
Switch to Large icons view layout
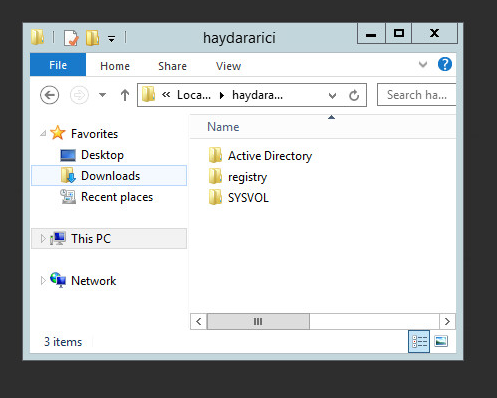click(x=441, y=341)
